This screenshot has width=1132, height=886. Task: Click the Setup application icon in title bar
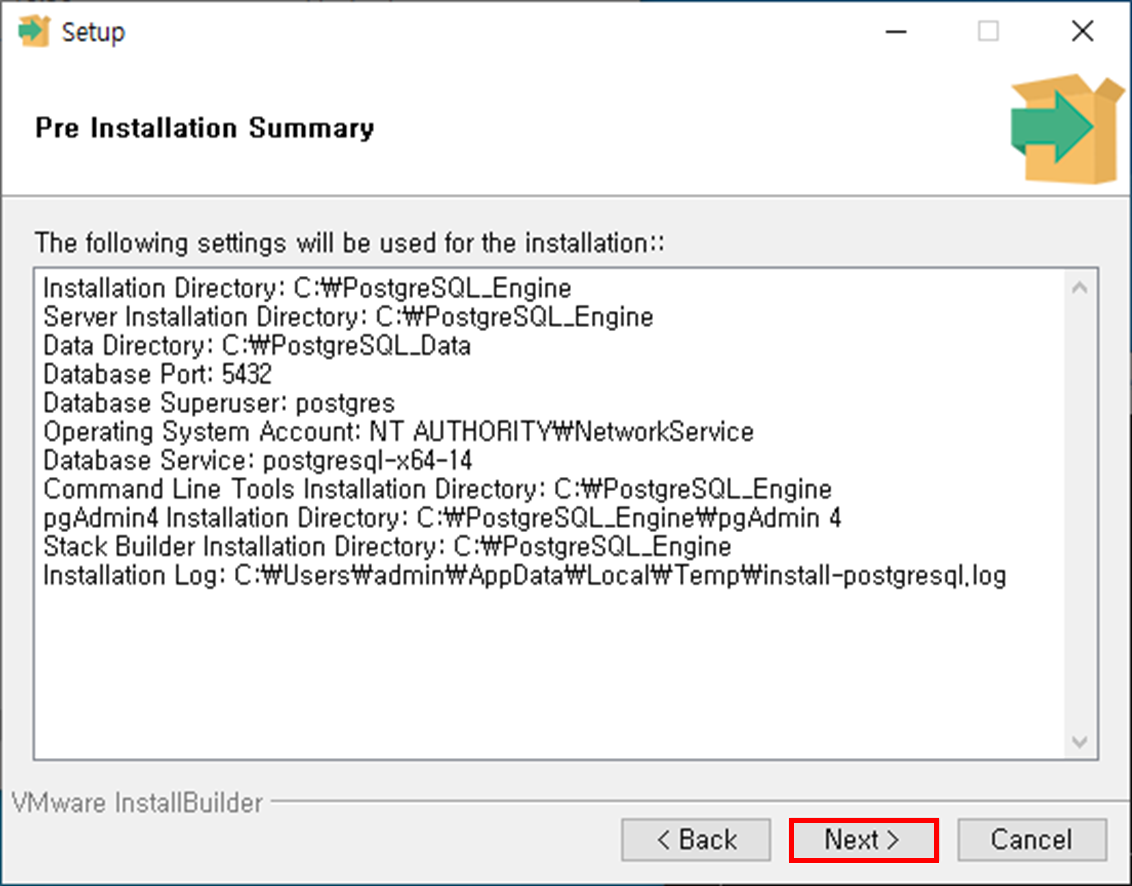pos(35,31)
